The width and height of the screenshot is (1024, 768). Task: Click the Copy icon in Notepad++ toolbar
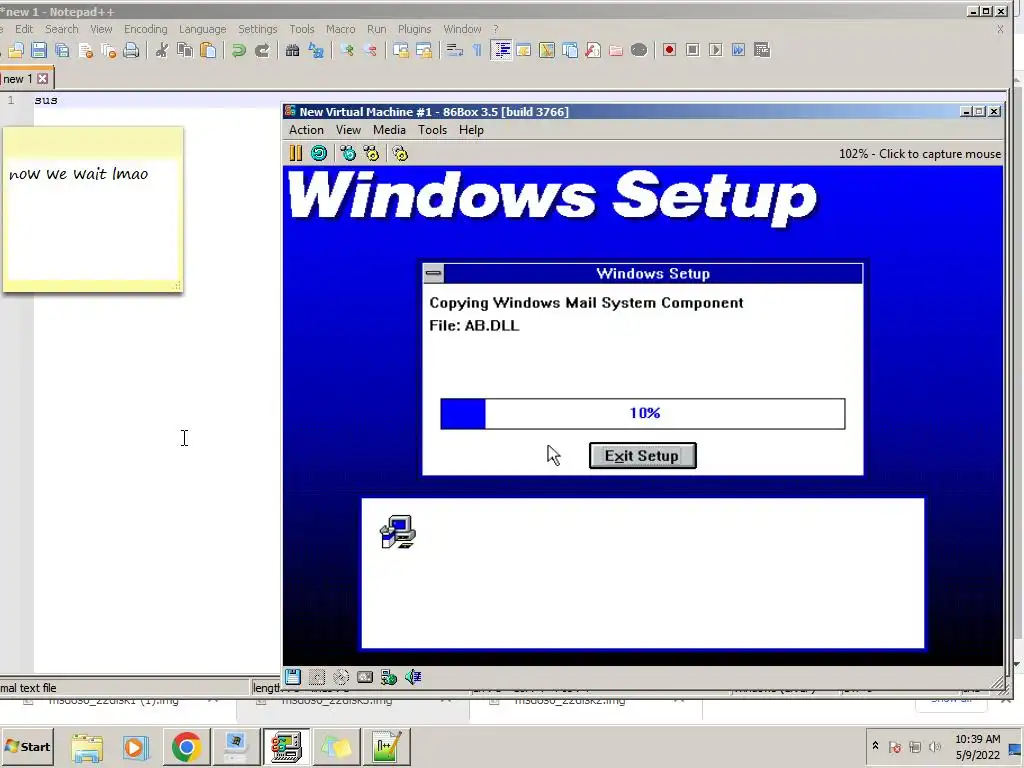185,50
